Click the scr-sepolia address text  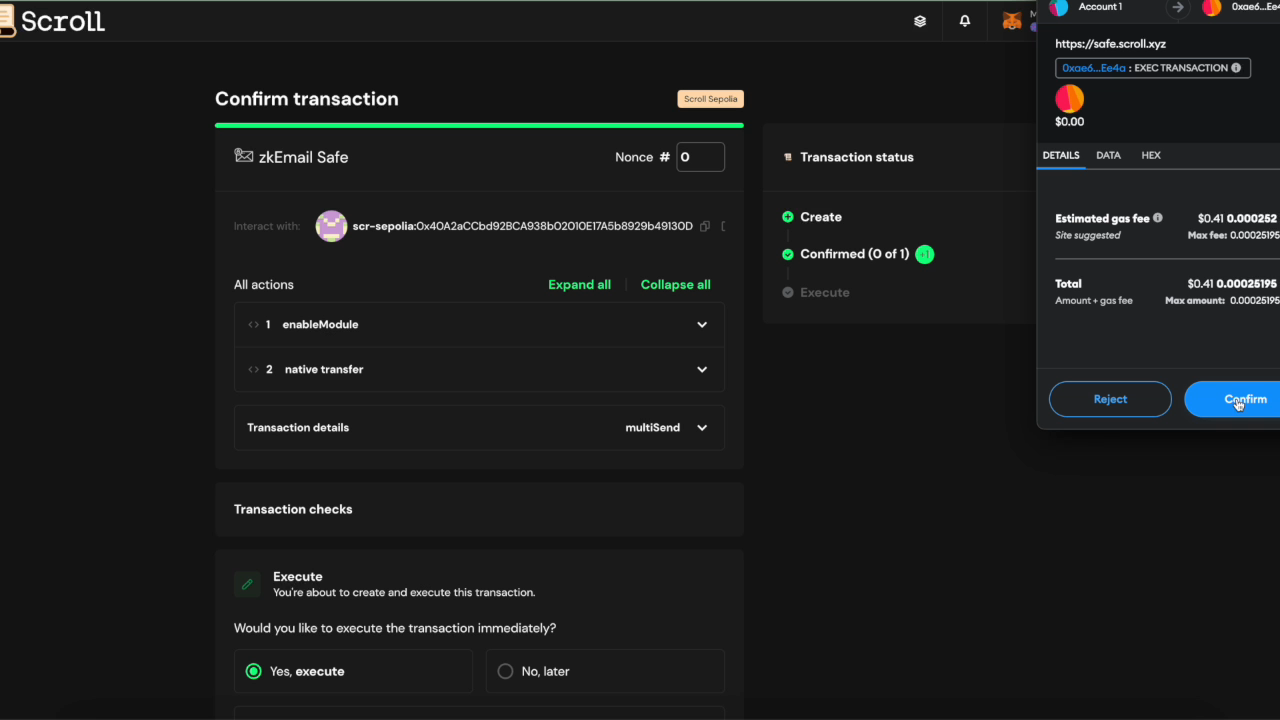point(522,226)
